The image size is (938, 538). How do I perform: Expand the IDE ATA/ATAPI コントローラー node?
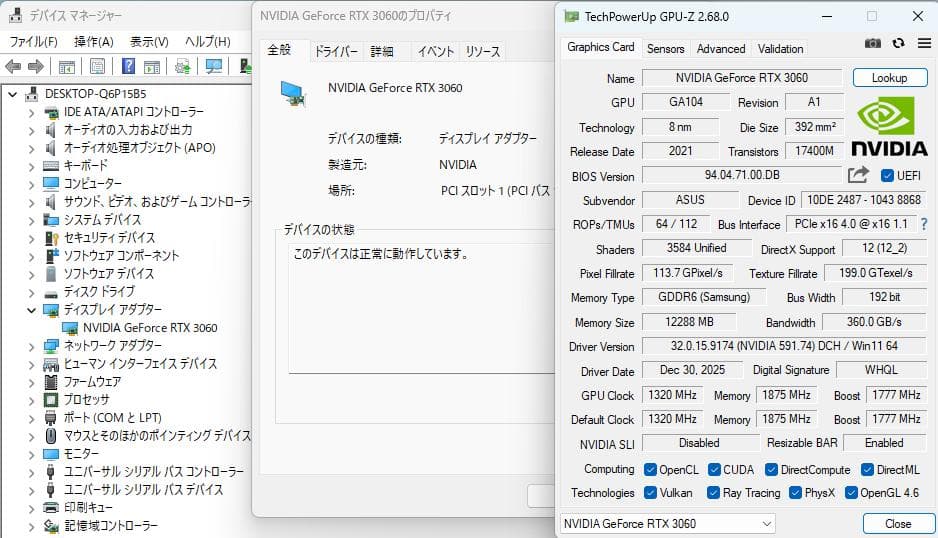coord(32,113)
